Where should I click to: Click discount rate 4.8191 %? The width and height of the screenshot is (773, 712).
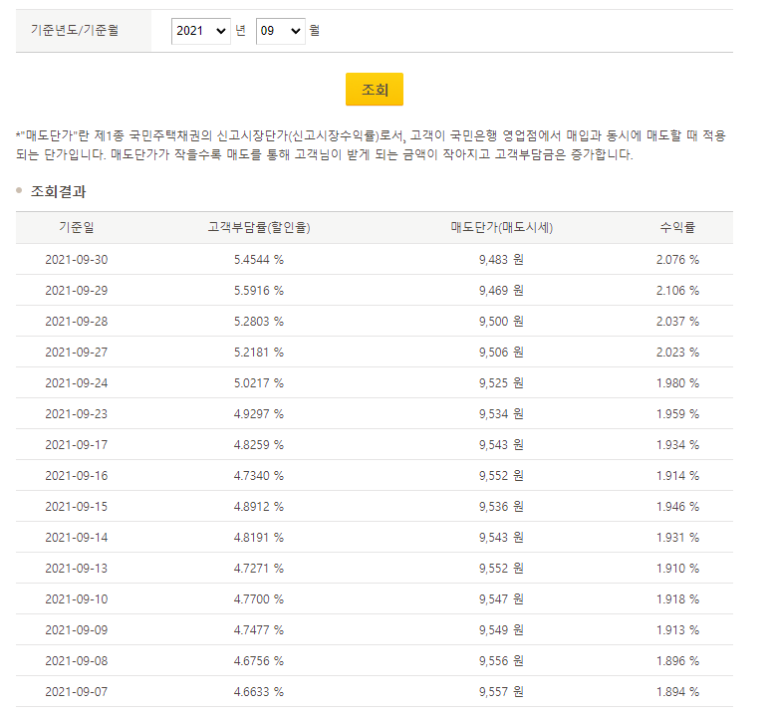click(x=259, y=537)
